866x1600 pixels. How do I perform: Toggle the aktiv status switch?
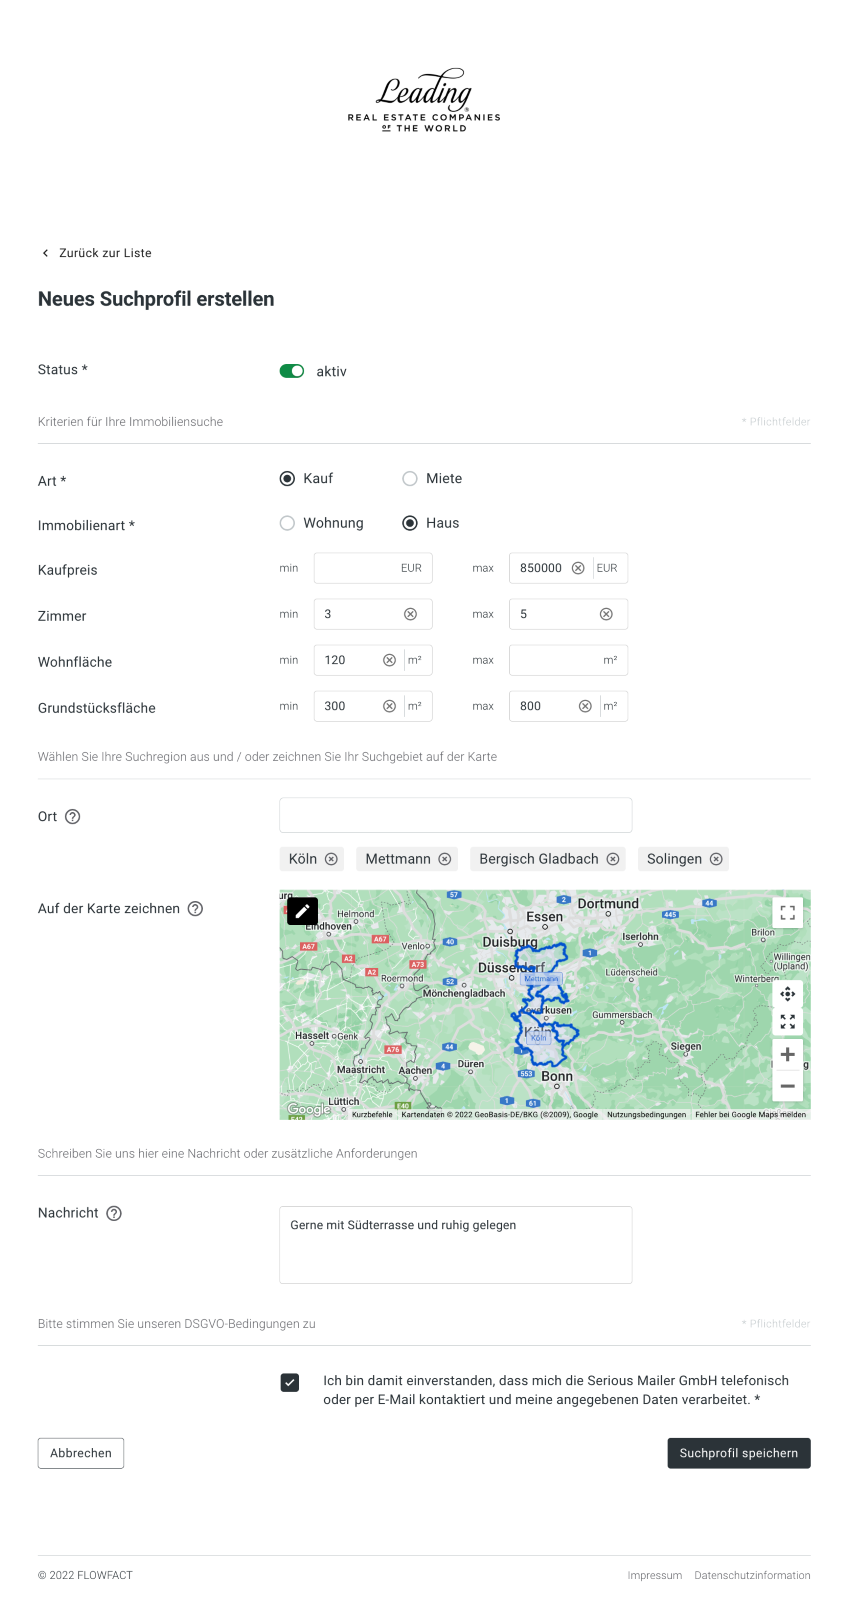(x=292, y=371)
